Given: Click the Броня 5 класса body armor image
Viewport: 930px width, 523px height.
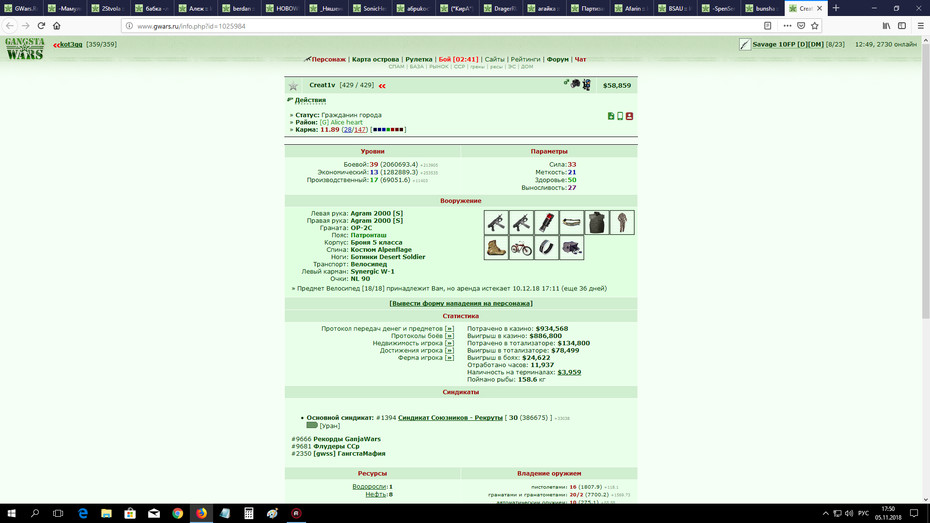Looking at the screenshot, I should [x=597, y=222].
